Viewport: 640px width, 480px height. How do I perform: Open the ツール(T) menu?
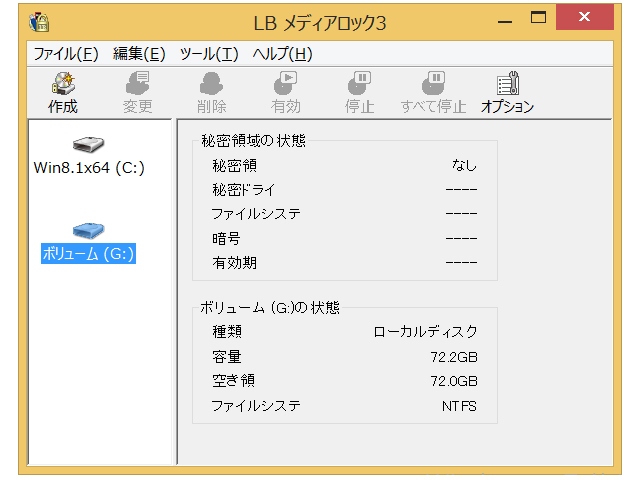click(x=209, y=54)
